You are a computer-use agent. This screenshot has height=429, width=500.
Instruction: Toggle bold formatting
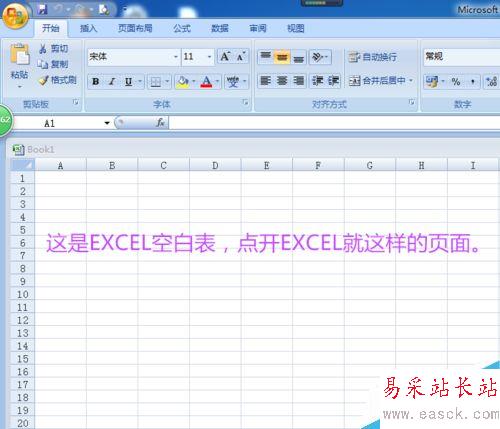point(96,81)
